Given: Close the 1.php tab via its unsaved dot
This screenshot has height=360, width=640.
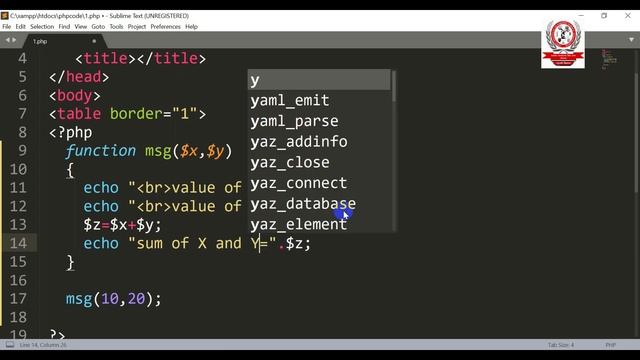Looking at the screenshot, I should click(x=94, y=41).
